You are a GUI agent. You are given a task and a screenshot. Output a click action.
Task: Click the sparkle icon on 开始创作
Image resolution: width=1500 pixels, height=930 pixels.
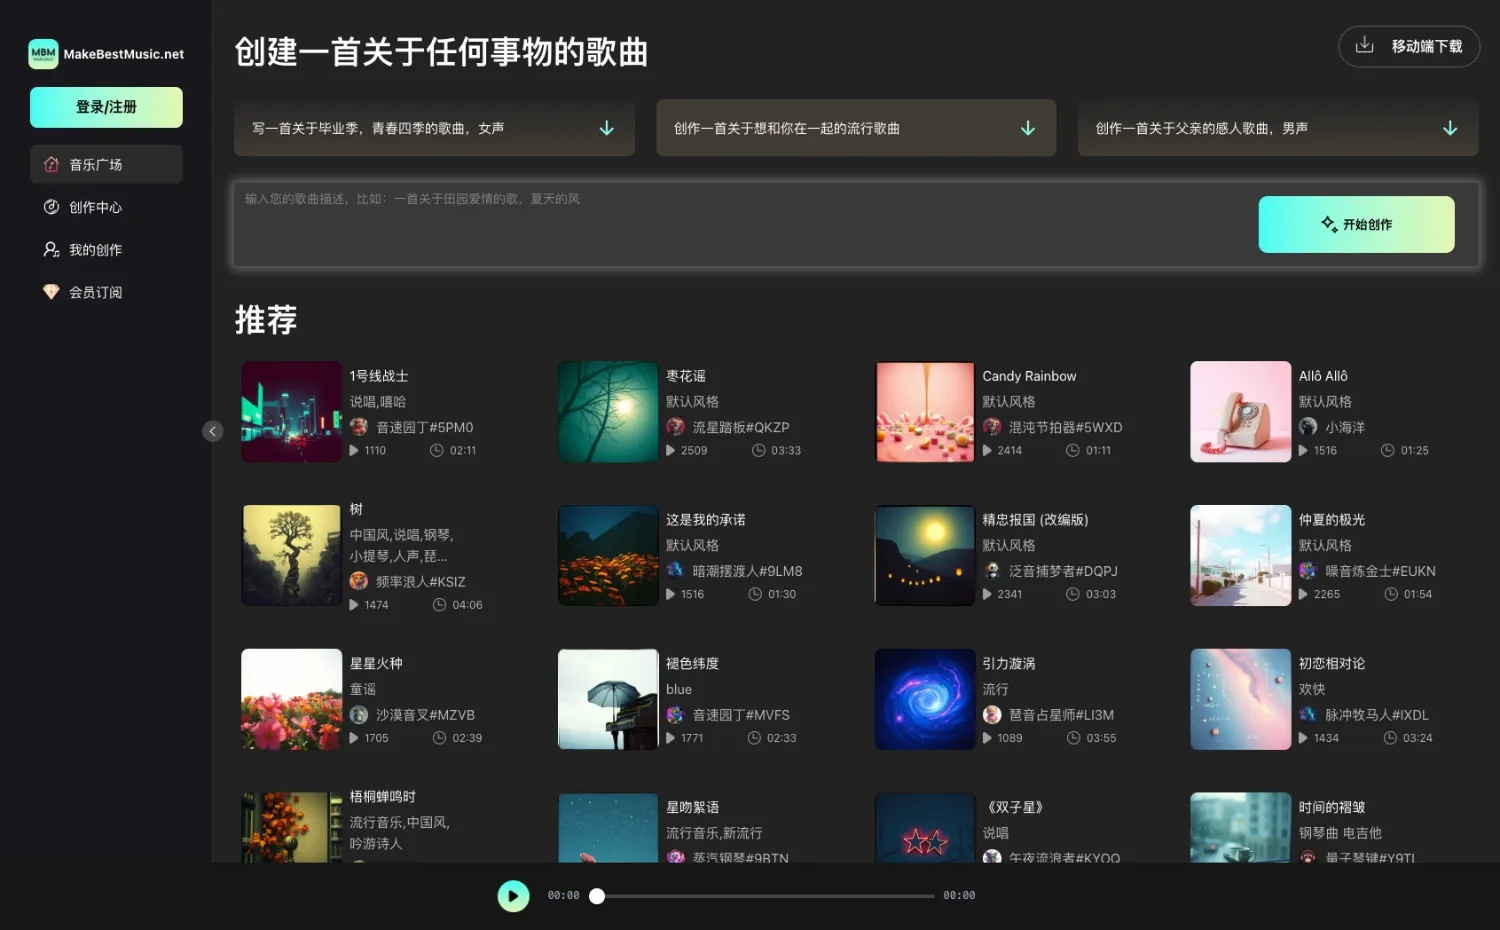[1329, 224]
